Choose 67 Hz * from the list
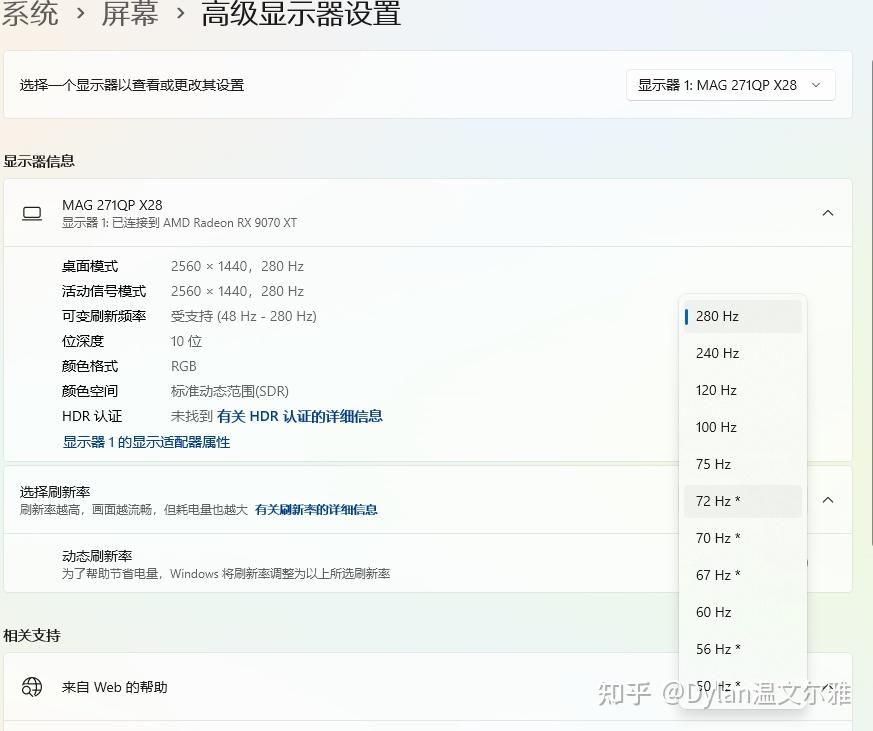Viewport: 873px width, 731px height. point(743,575)
